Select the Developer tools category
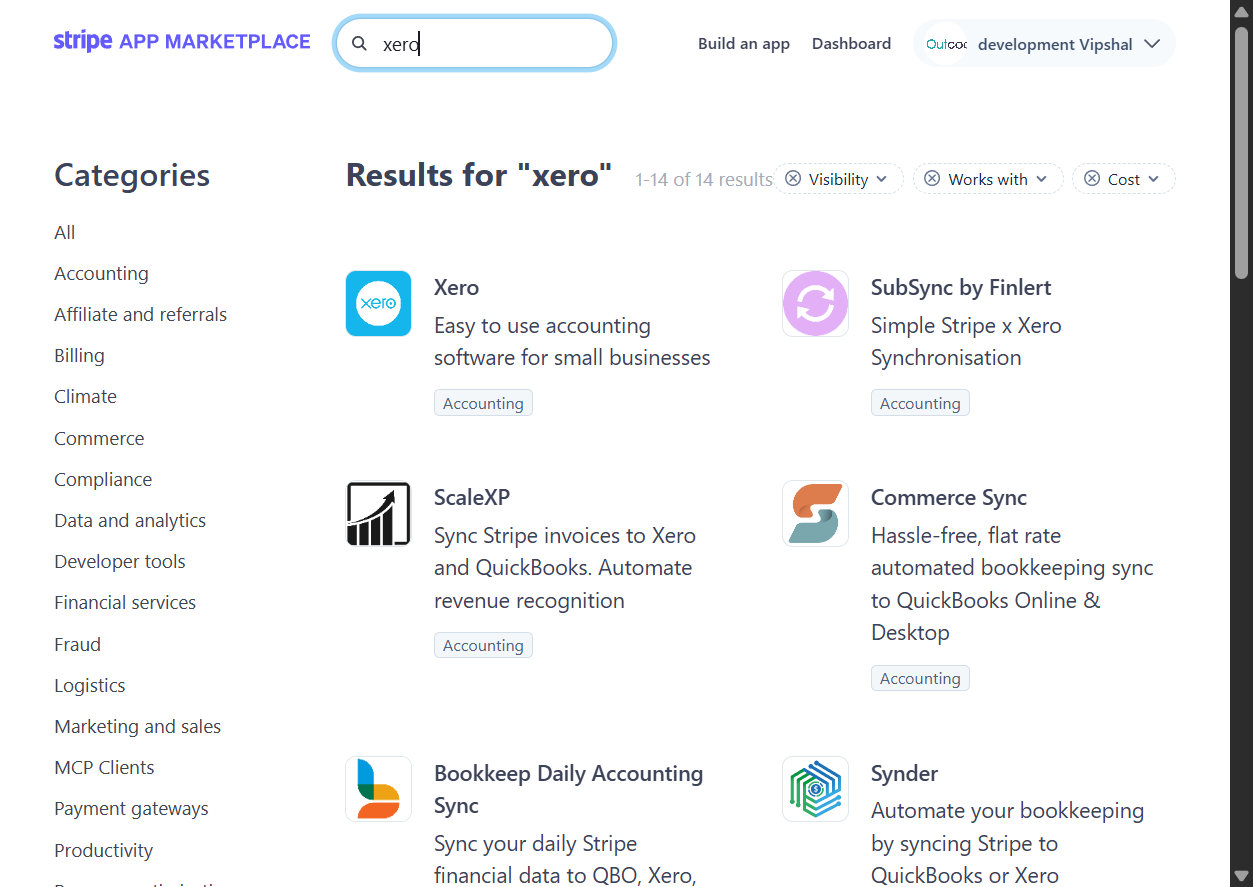1253x887 pixels. tap(120, 561)
